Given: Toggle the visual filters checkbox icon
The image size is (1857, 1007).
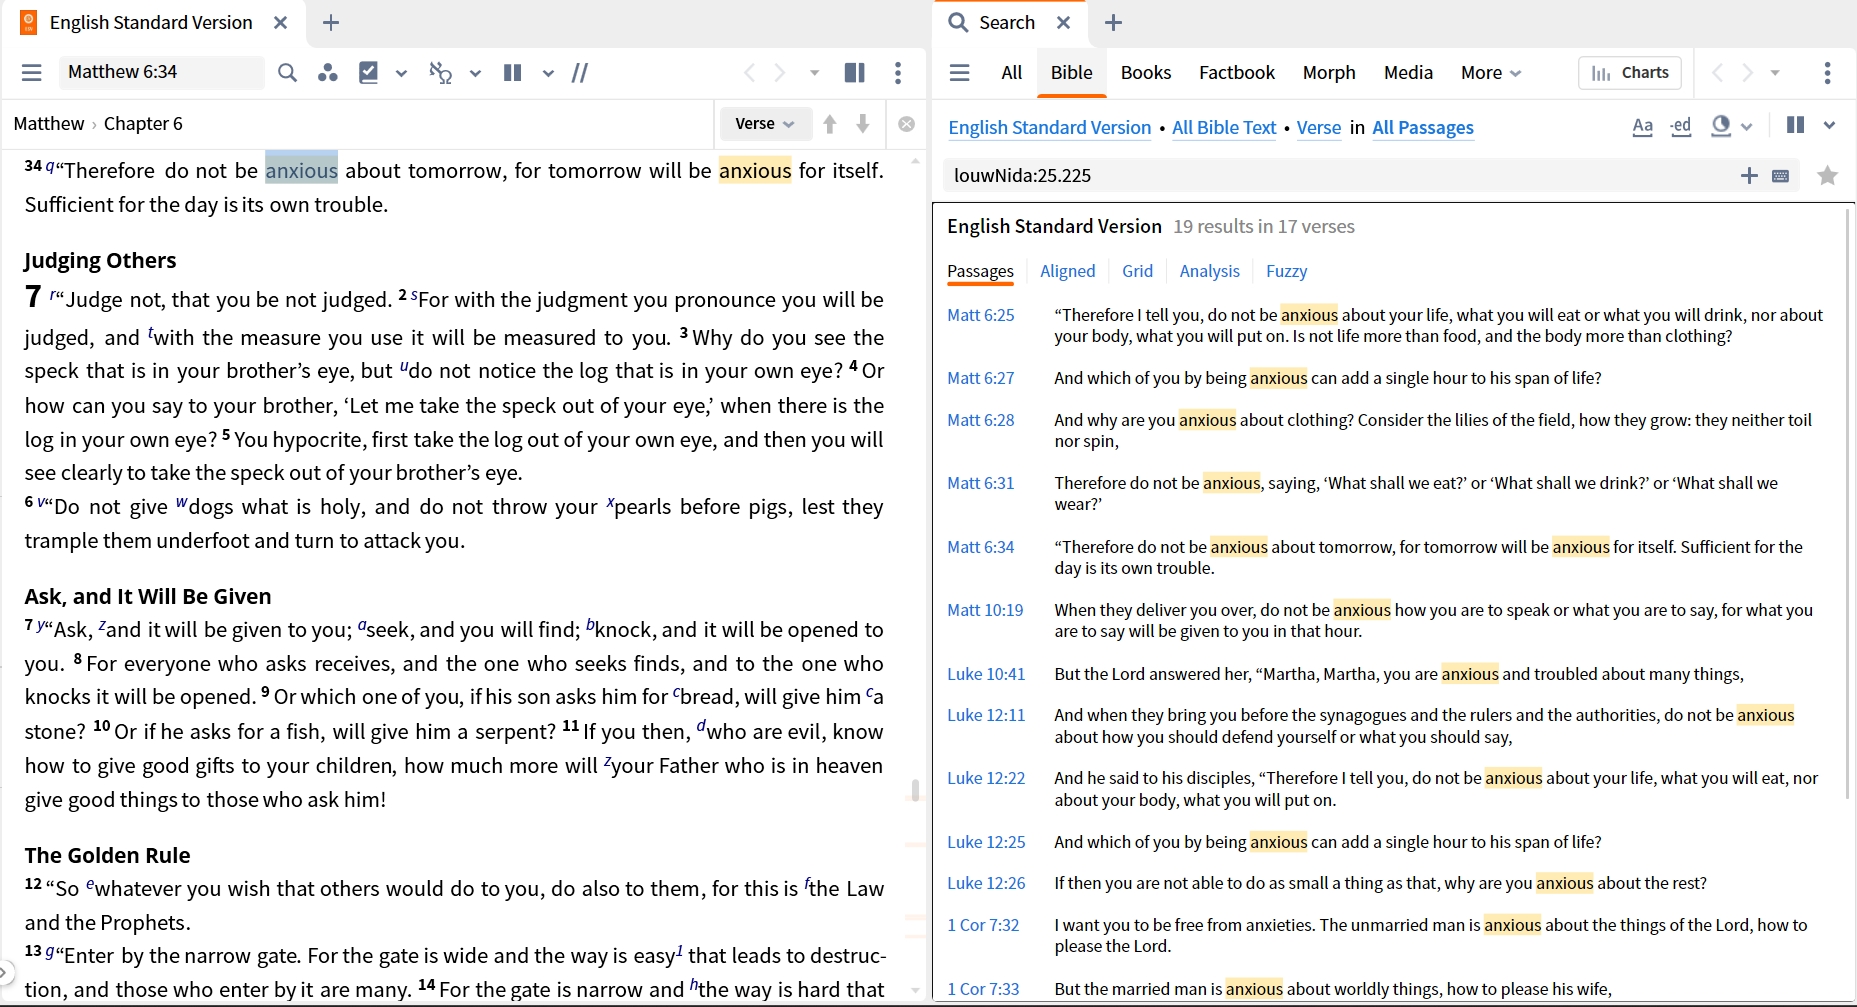Looking at the screenshot, I should coord(369,72).
